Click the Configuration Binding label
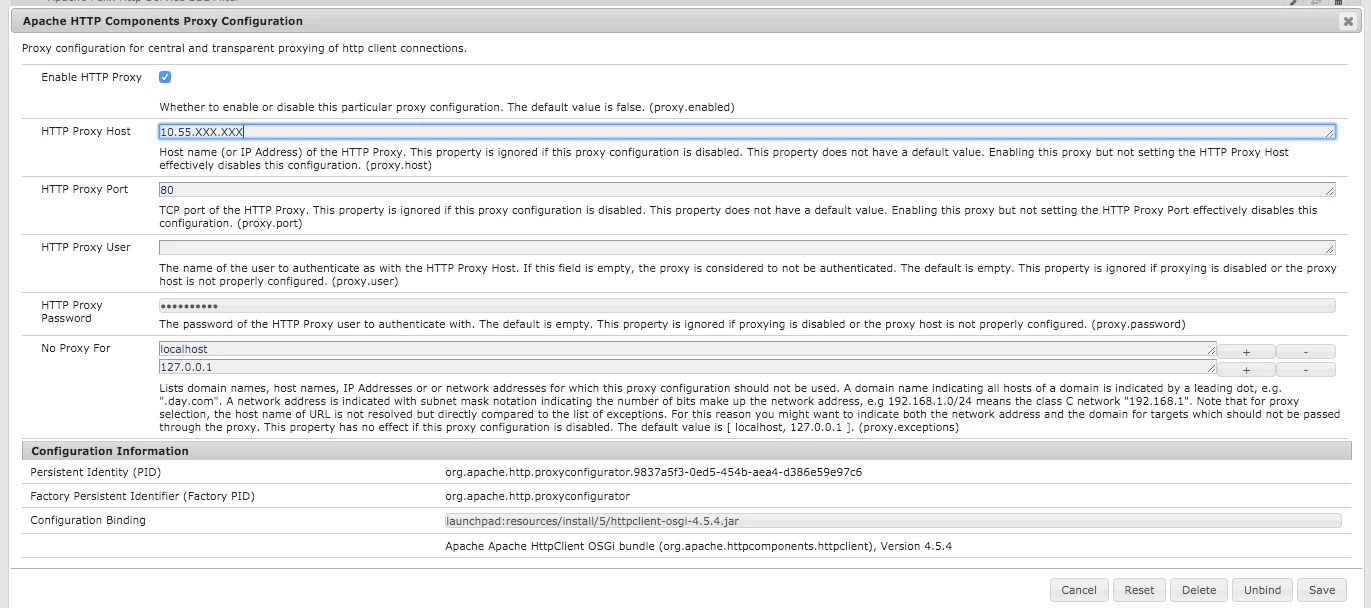The height and width of the screenshot is (608, 1371). pos(88,520)
